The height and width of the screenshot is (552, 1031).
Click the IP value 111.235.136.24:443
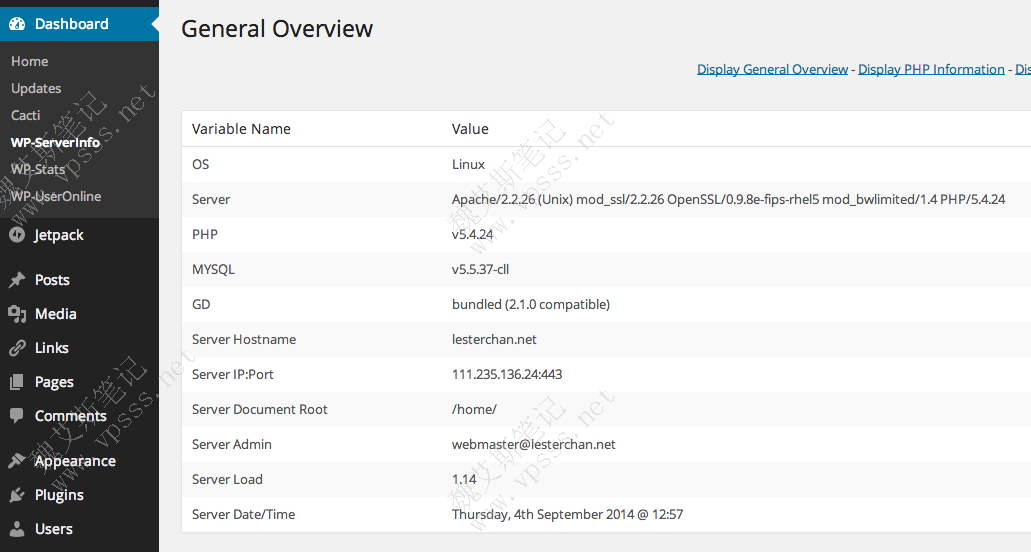click(507, 375)
